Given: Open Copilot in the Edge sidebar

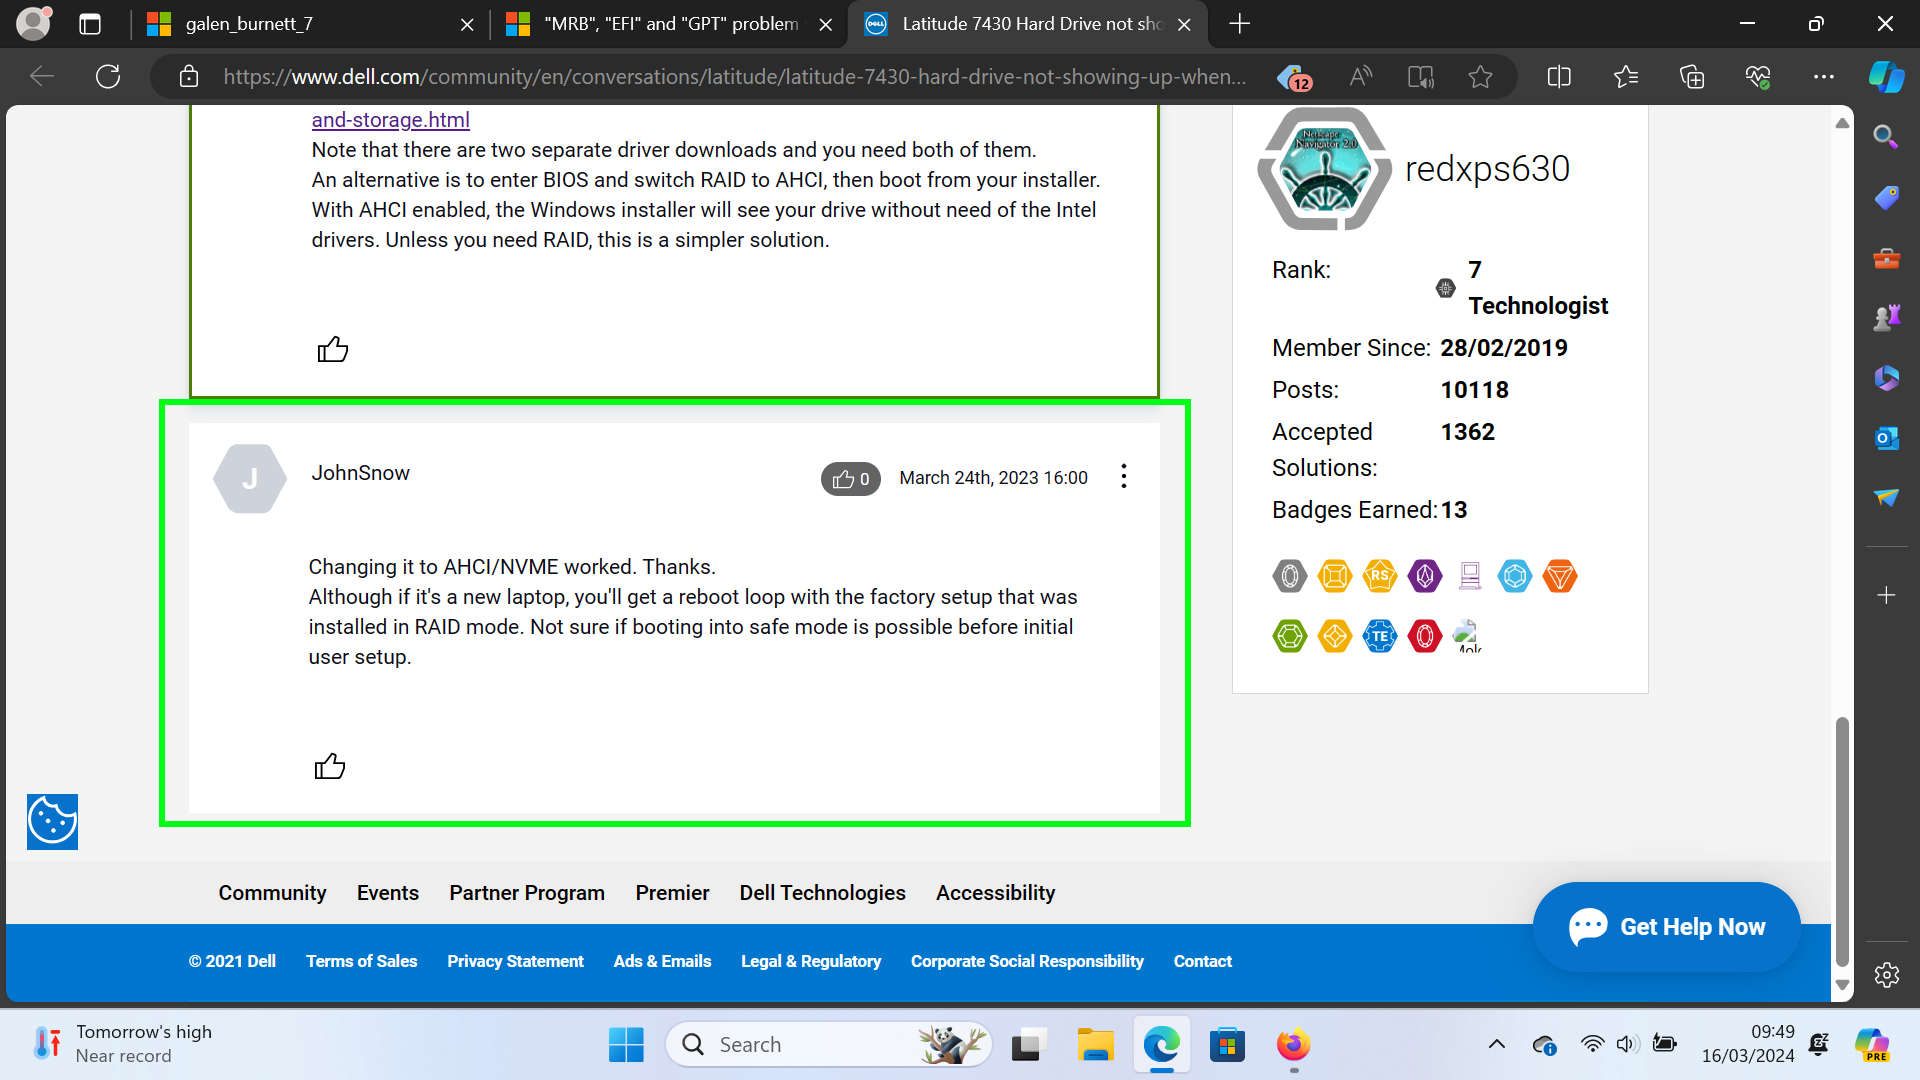Looking at the screenshot, I should point(1886,75).
